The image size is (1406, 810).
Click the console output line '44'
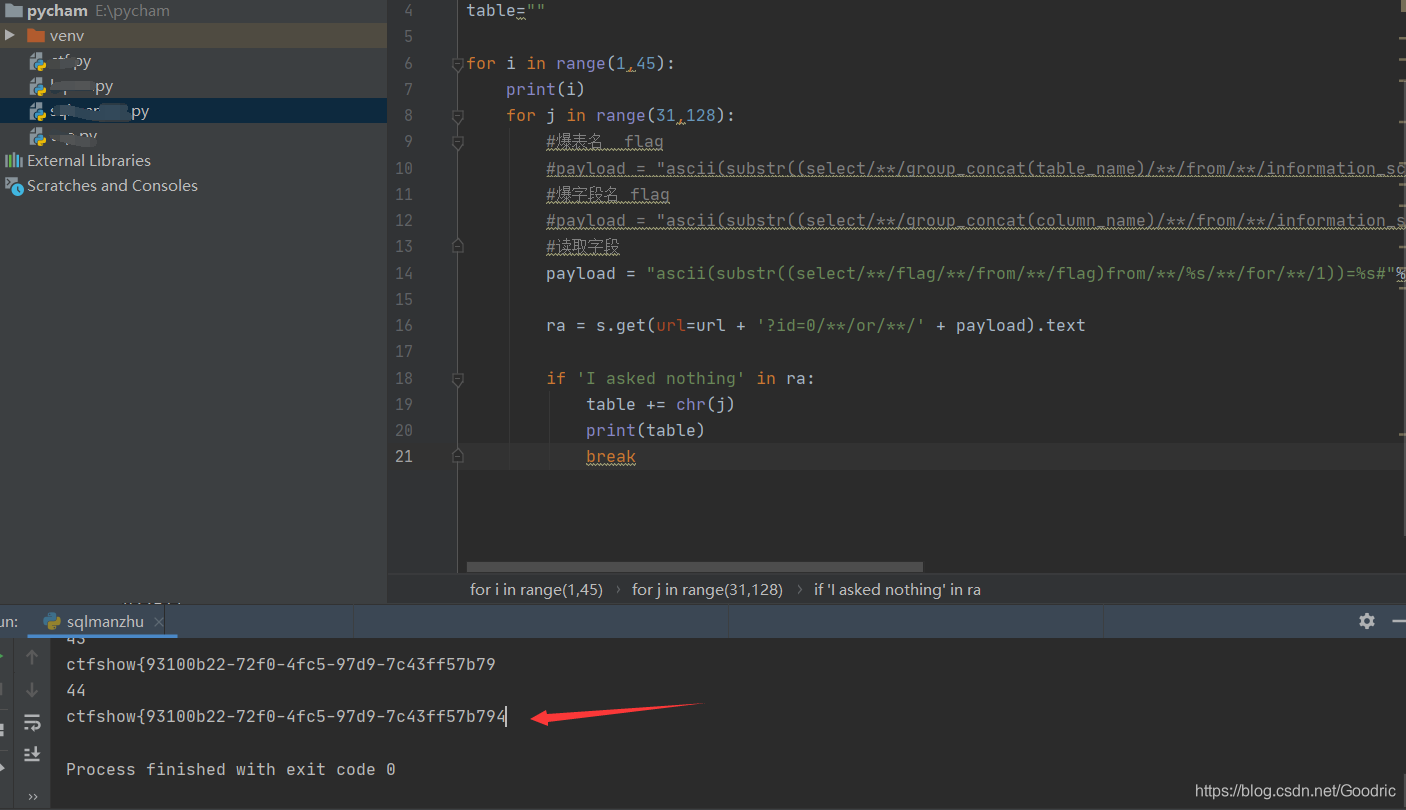coord(76,690)
